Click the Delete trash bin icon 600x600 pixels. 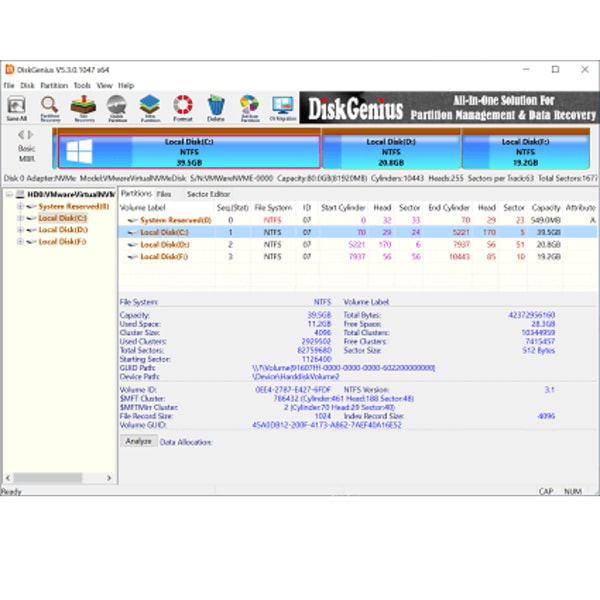216,108
